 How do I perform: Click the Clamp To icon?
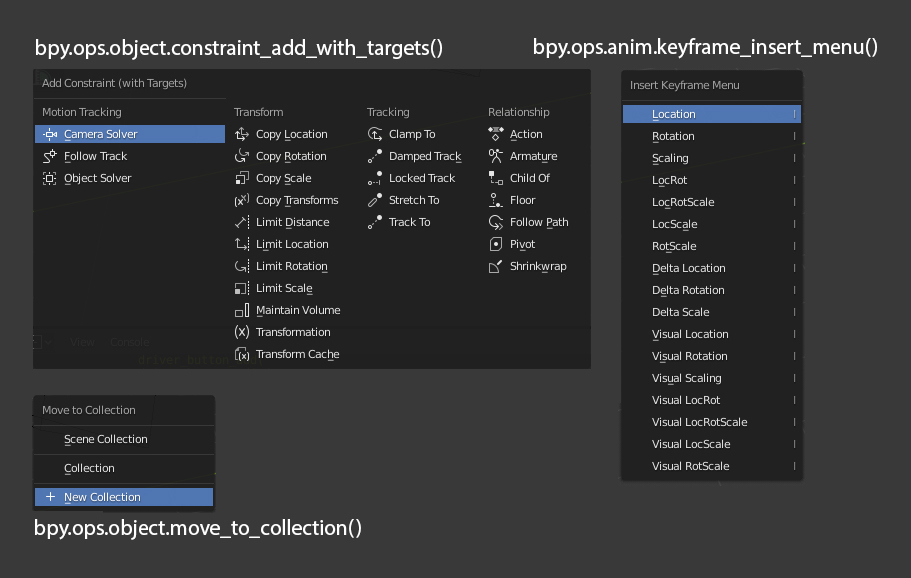pyautogui.click(x=375, y=134)
